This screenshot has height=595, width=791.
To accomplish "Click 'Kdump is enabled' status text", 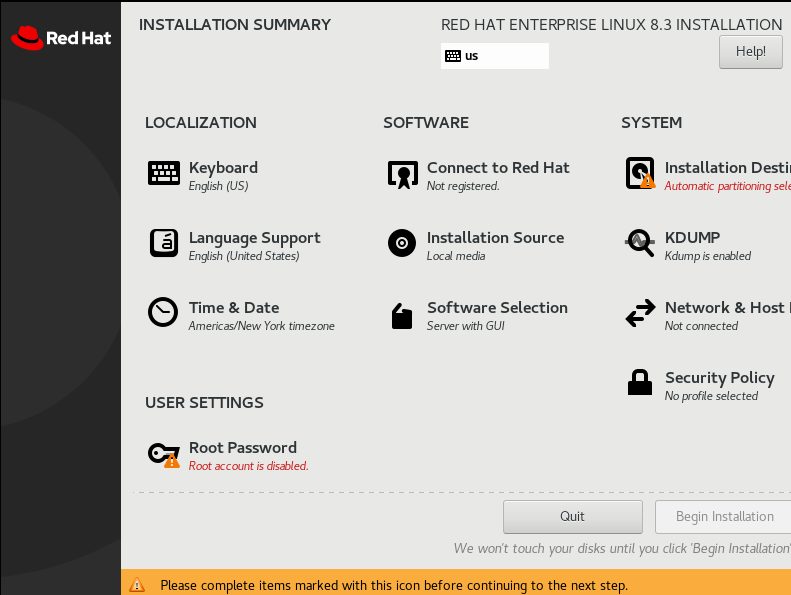I will point(707,256).
